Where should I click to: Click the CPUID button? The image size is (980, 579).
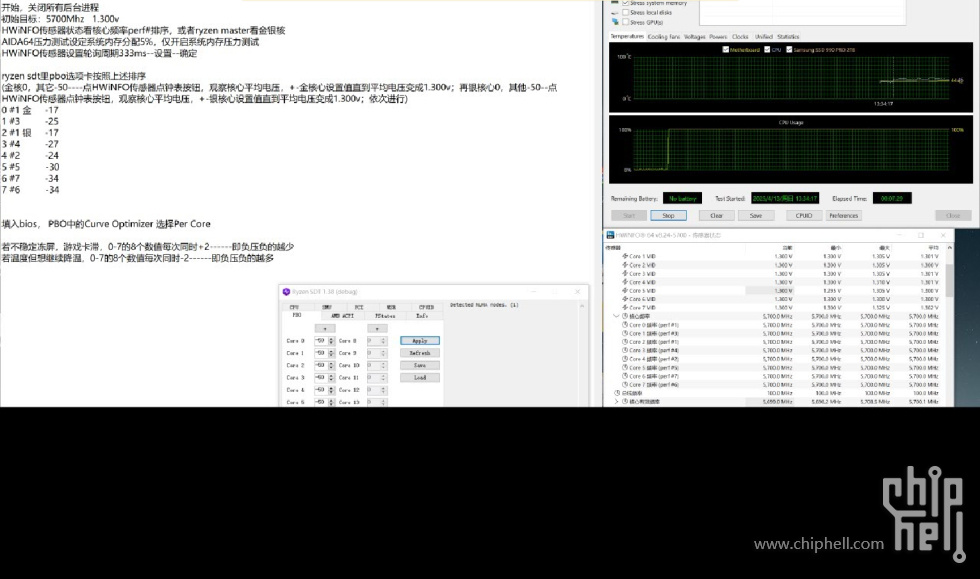click(x=804, y=216)
